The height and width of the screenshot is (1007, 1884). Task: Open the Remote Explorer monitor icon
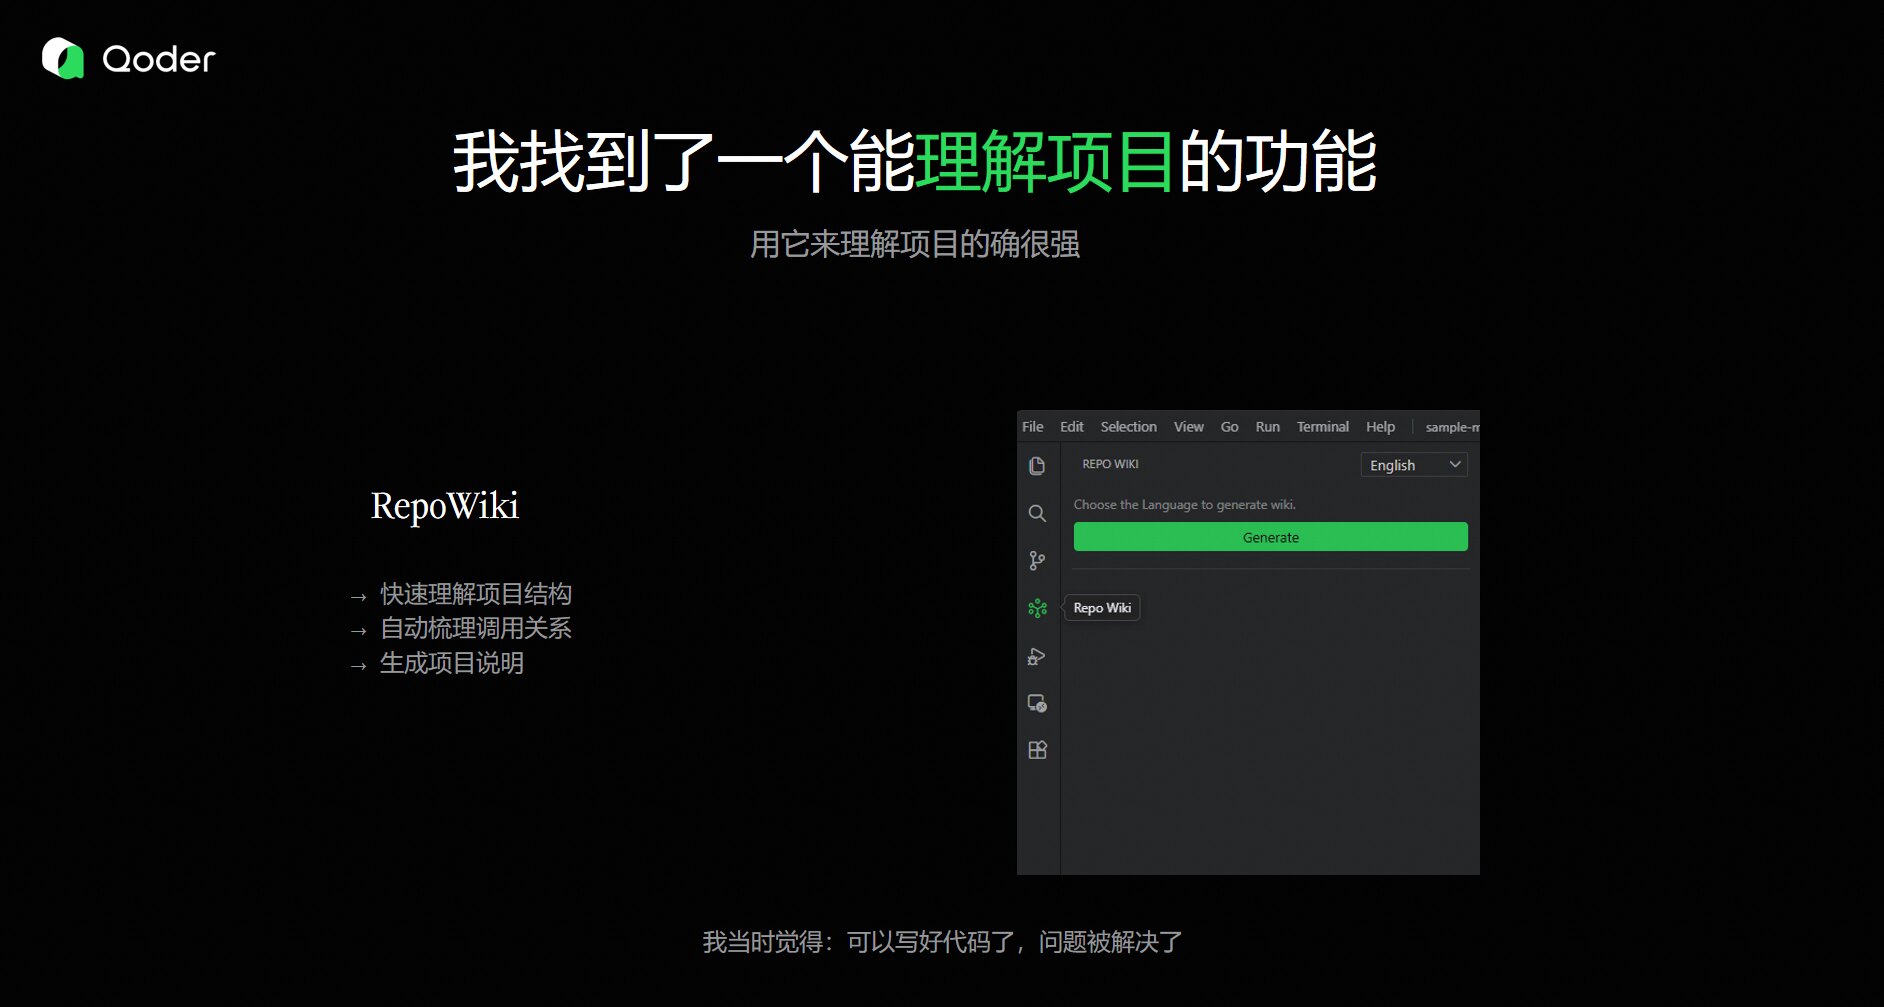tap(1037, 703)
